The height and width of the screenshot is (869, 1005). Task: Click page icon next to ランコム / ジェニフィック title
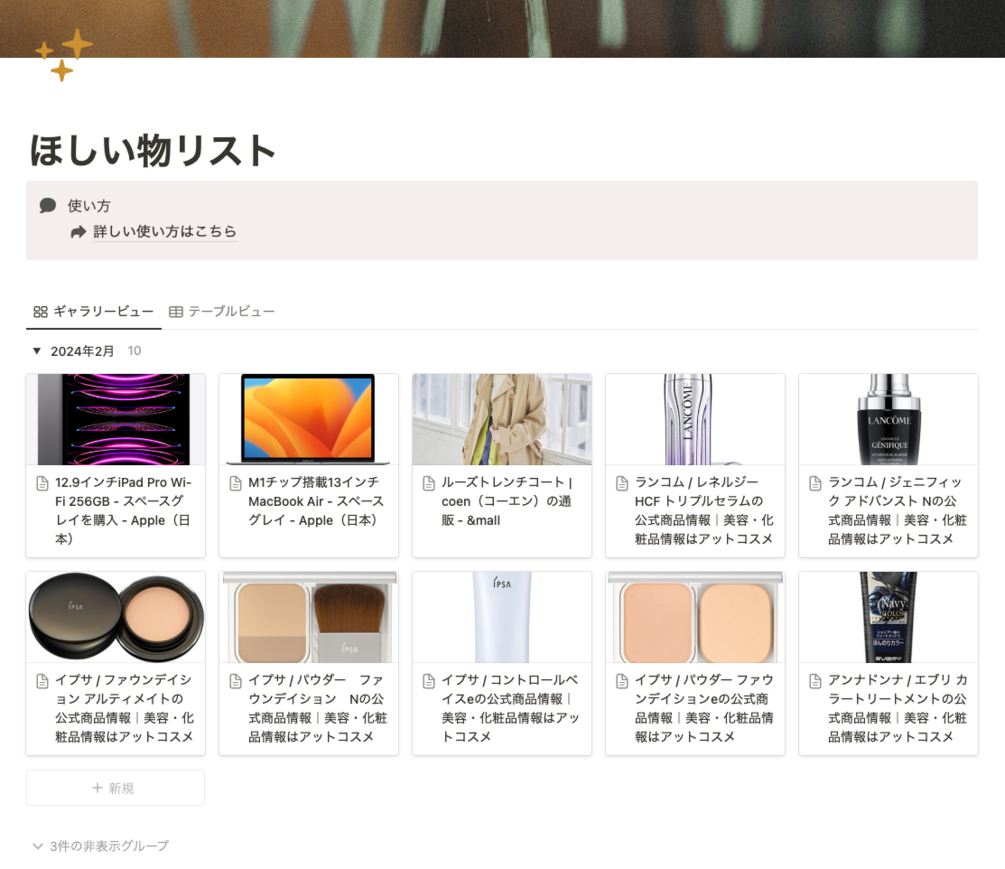[815, 483]
